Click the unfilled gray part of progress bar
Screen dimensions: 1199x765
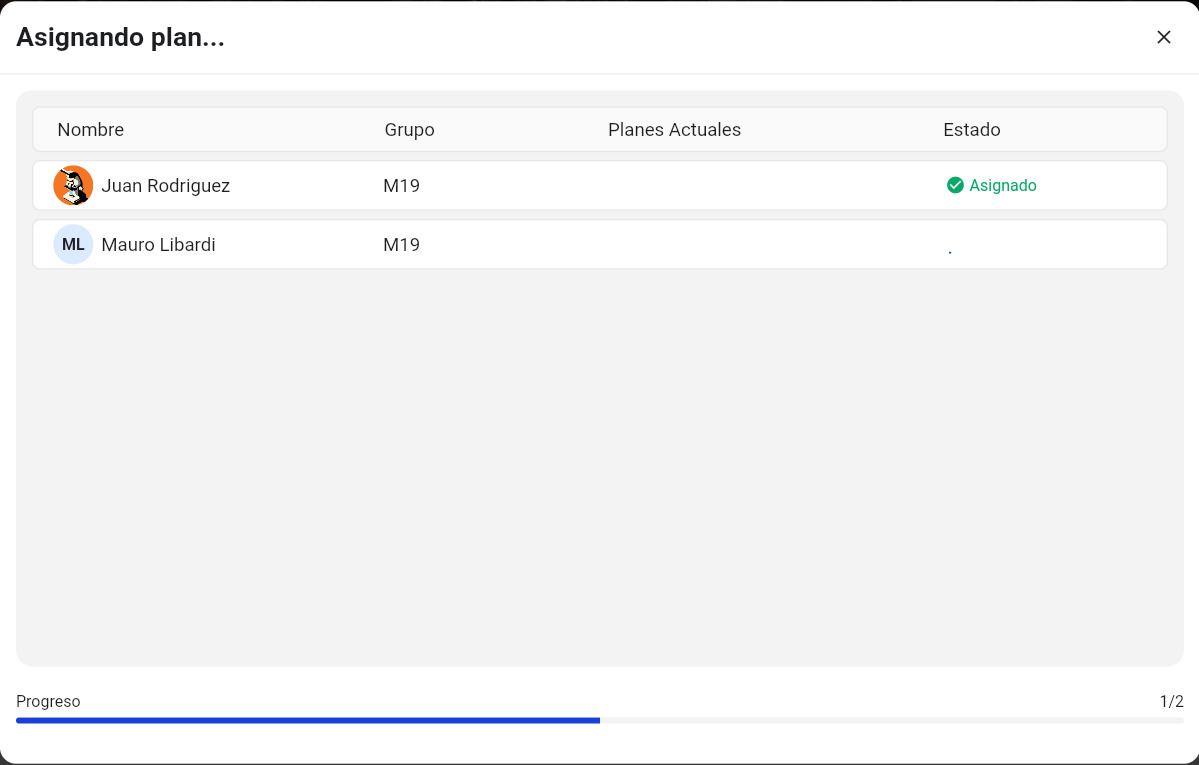point(890,720)
